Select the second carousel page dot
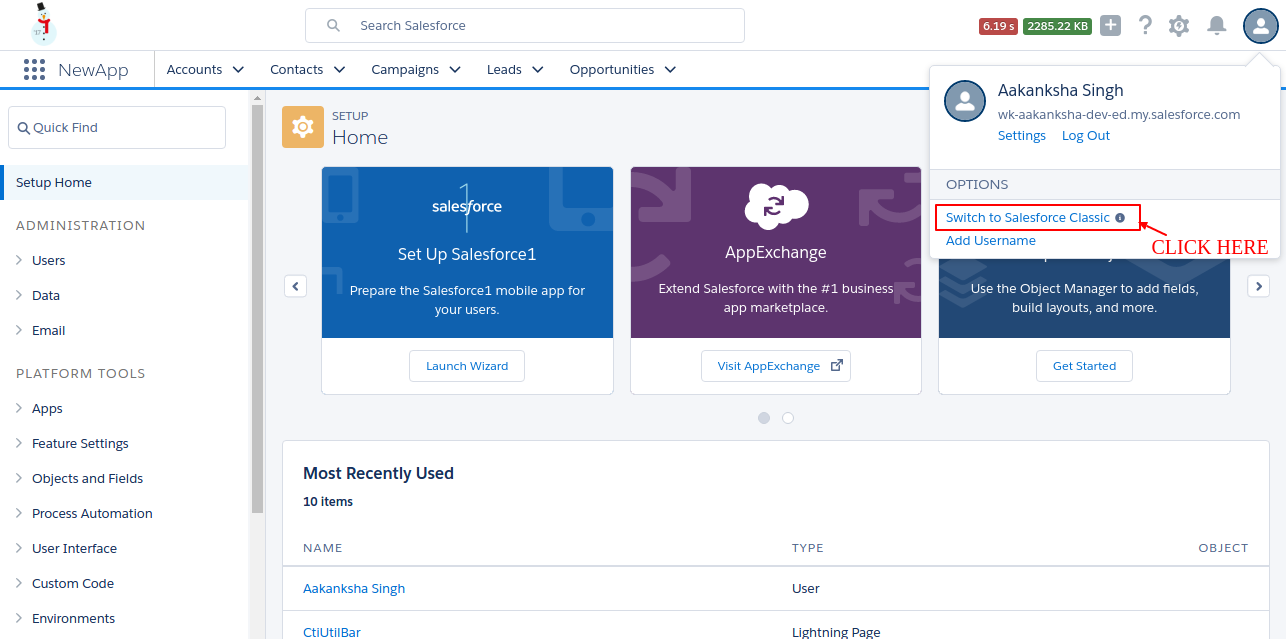The image size is (1286, 639). [x=788, y=418]
